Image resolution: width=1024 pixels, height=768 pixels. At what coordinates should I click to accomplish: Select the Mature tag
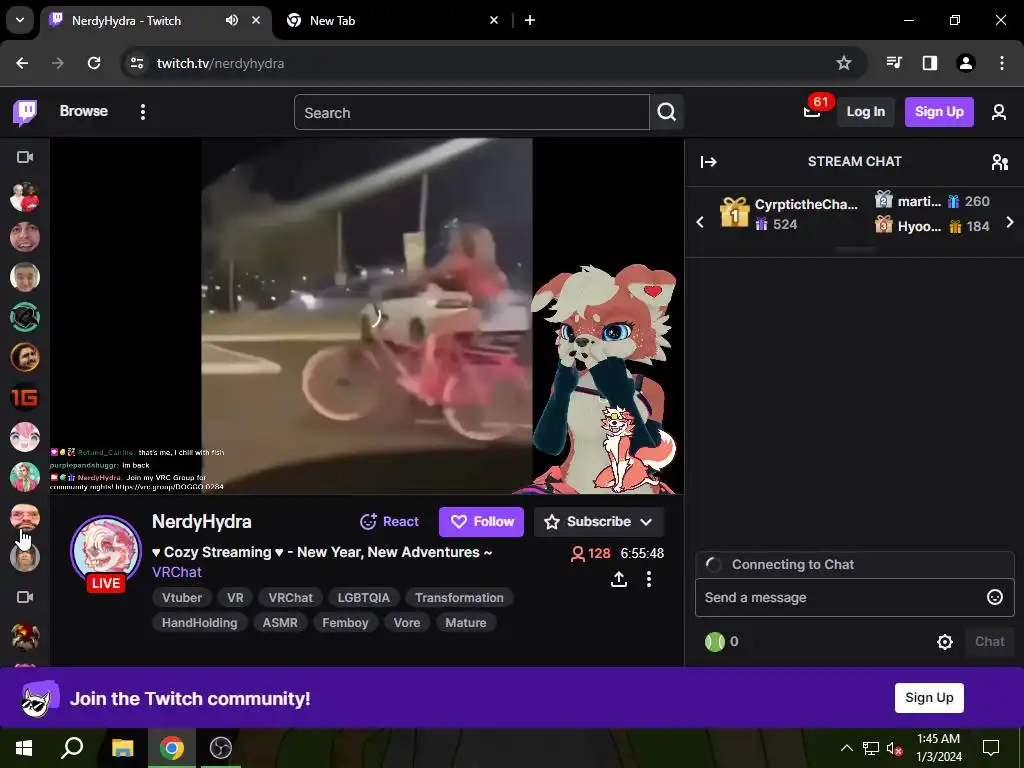point(466,622)
